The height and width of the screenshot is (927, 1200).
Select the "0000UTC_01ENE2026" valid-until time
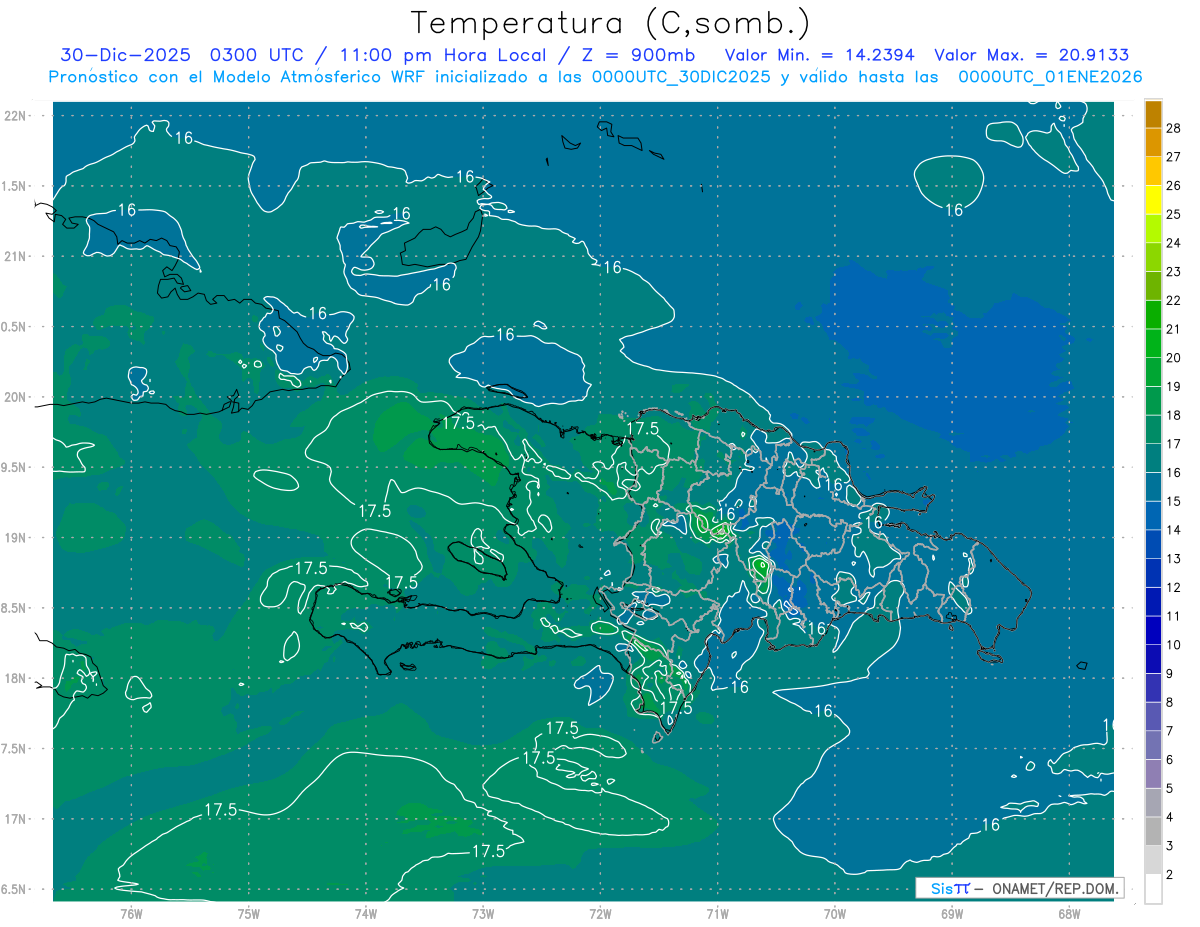(1050, 77)
